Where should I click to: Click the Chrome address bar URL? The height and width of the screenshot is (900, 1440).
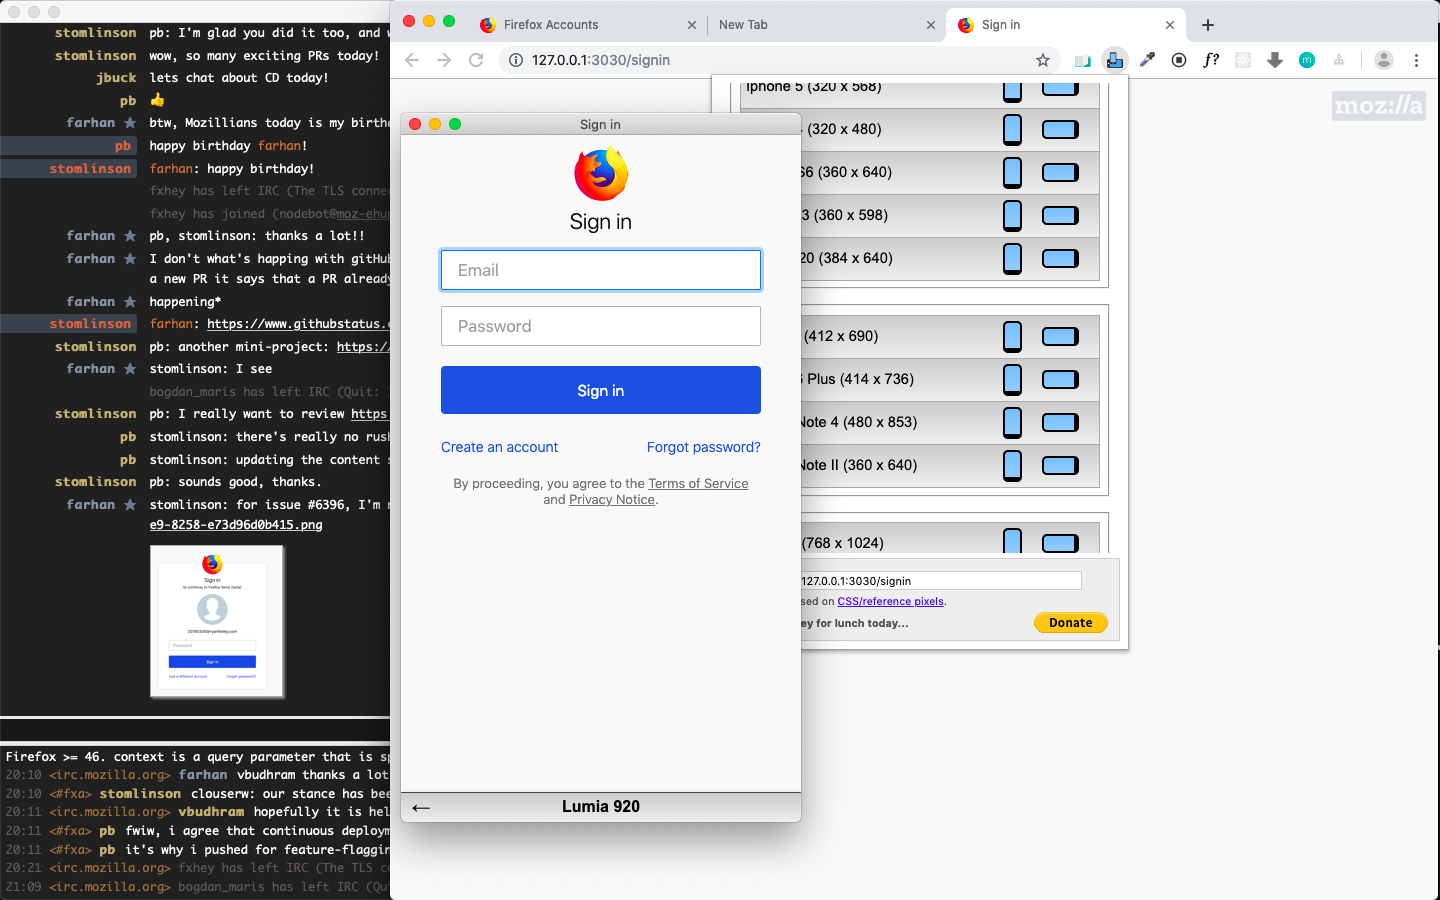(601, 60)
